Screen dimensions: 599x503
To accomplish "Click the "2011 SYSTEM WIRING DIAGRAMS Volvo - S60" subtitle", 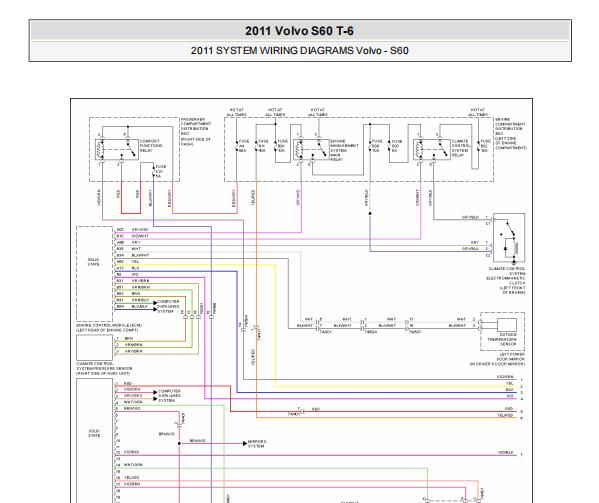I will click(300, 51).
